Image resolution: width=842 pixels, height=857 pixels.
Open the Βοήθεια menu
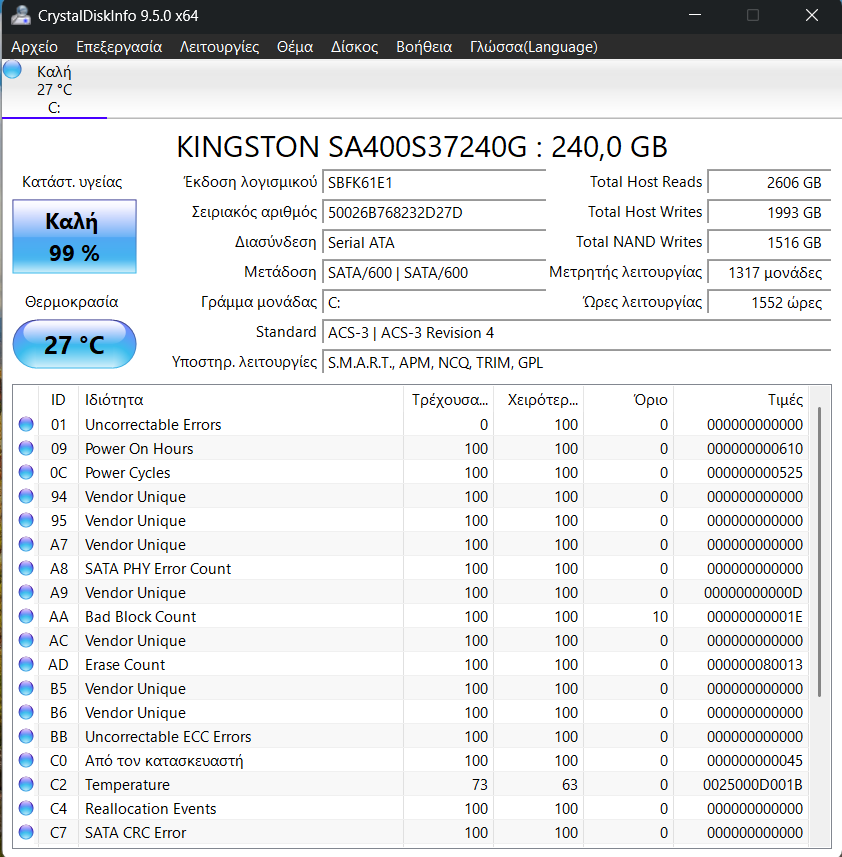(424, 47)
